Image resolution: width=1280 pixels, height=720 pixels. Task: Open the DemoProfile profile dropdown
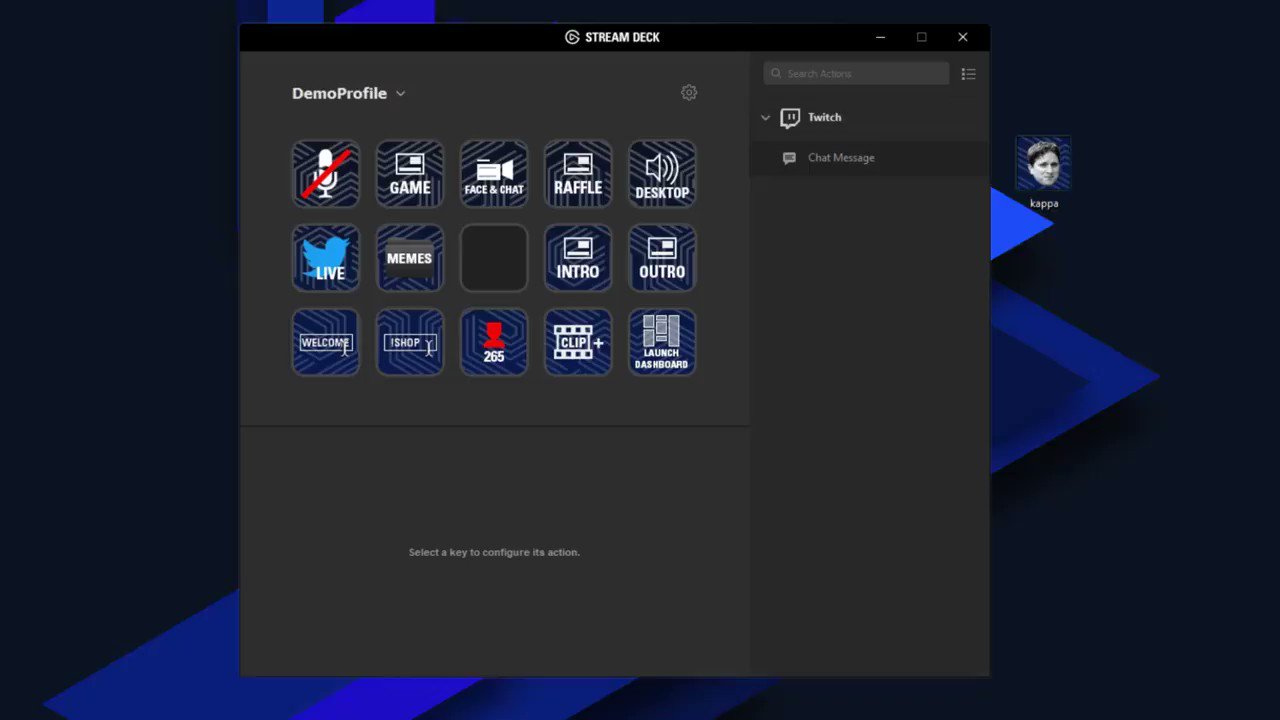coord(349,93)
